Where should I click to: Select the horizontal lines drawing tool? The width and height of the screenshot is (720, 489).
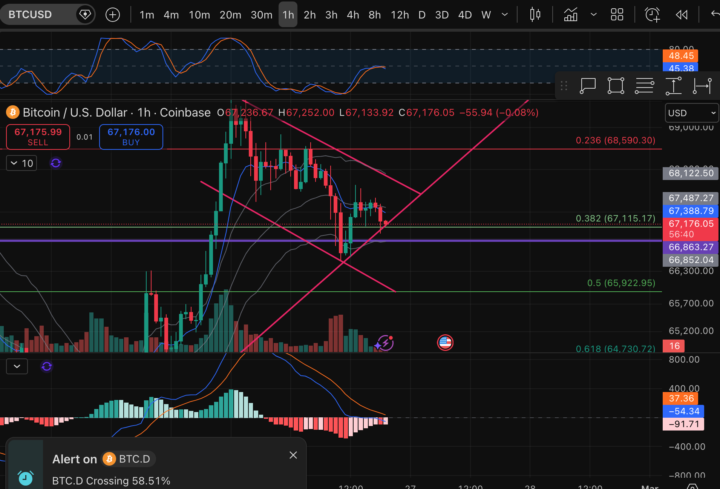click(644, 86)
